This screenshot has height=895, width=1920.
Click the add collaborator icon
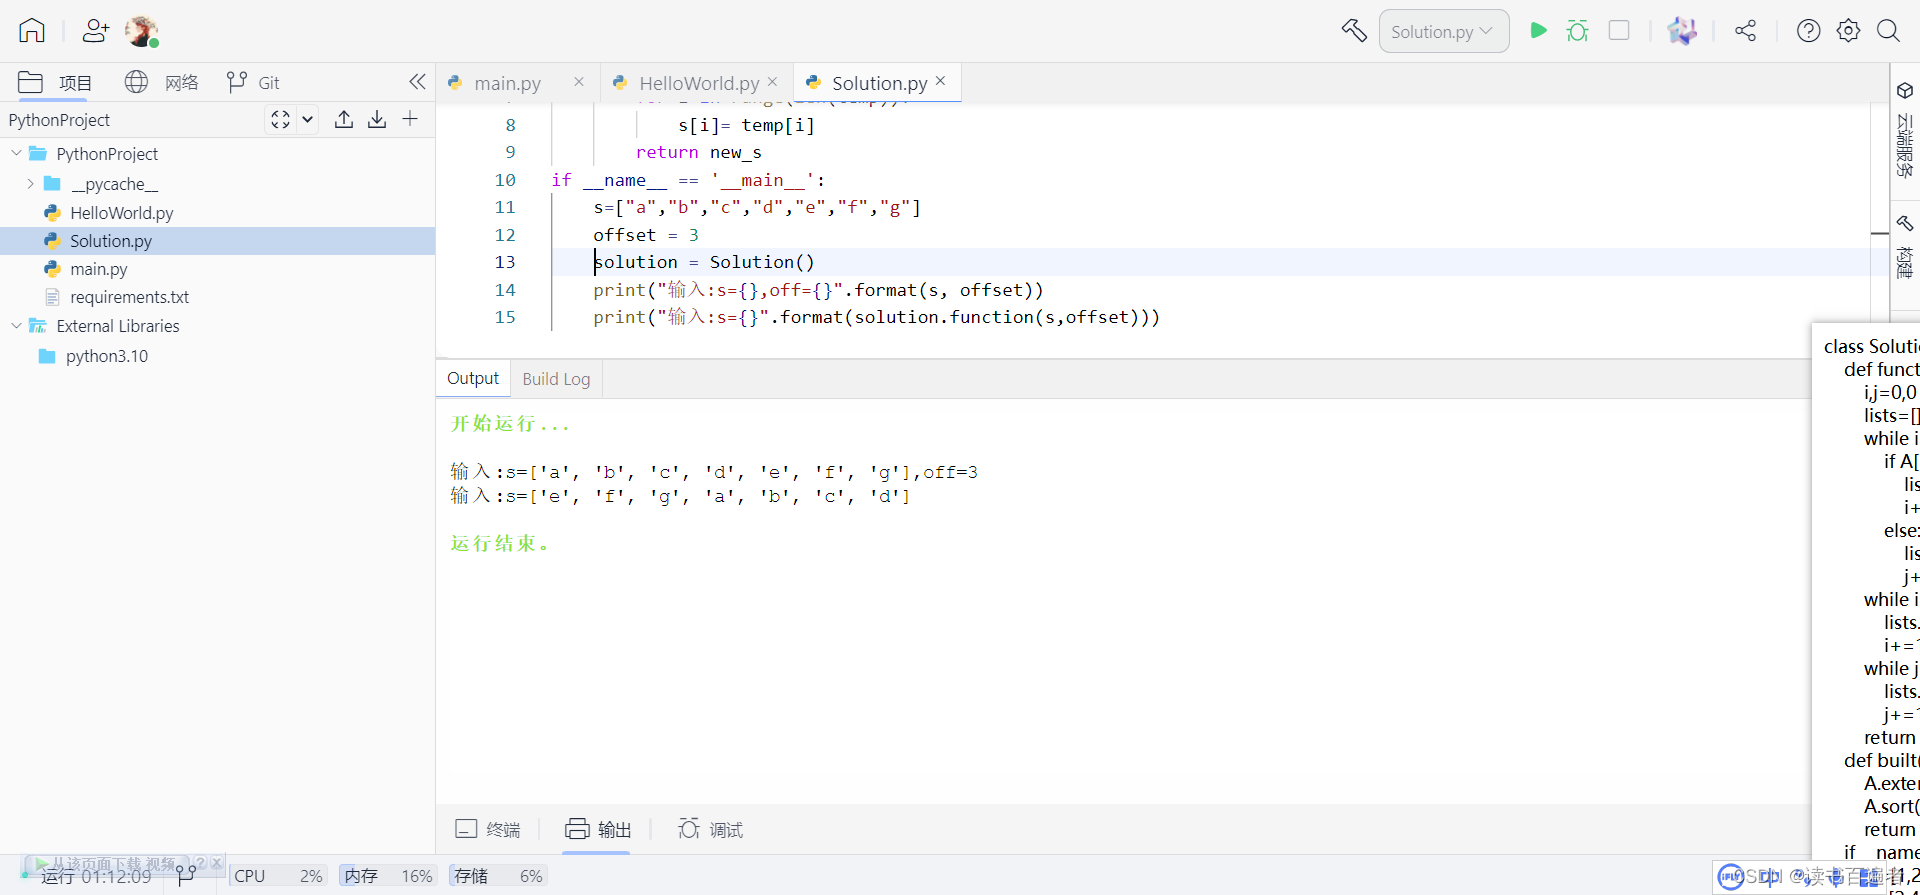click(x=96, y=31)
